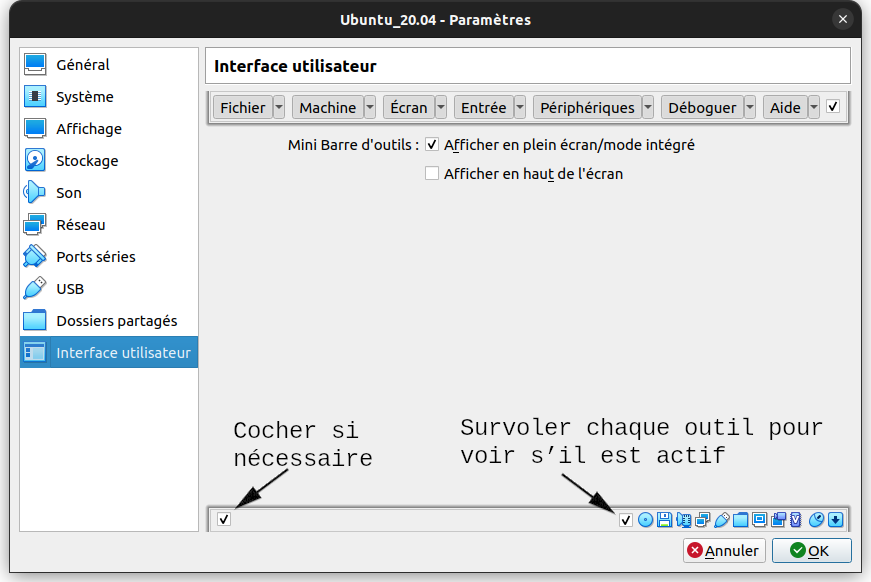Open the dropdown arrow beside Aide

[814, 108]
